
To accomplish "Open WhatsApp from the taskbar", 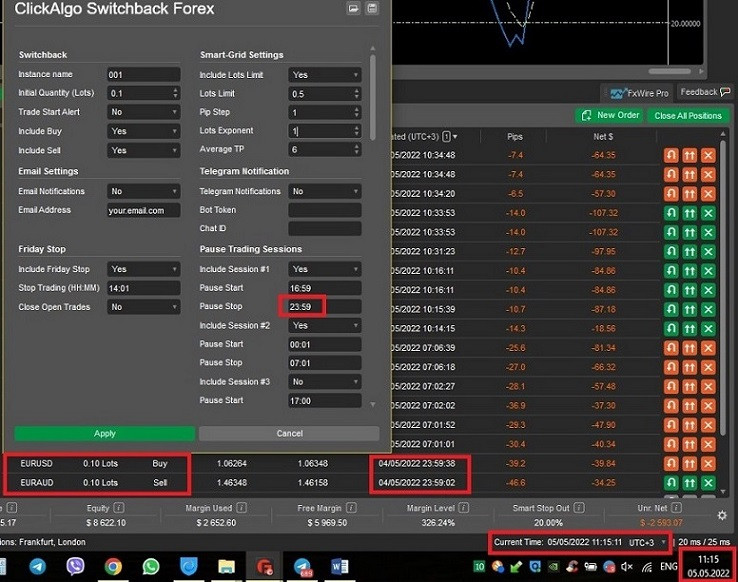I will [x=151, y=566].
